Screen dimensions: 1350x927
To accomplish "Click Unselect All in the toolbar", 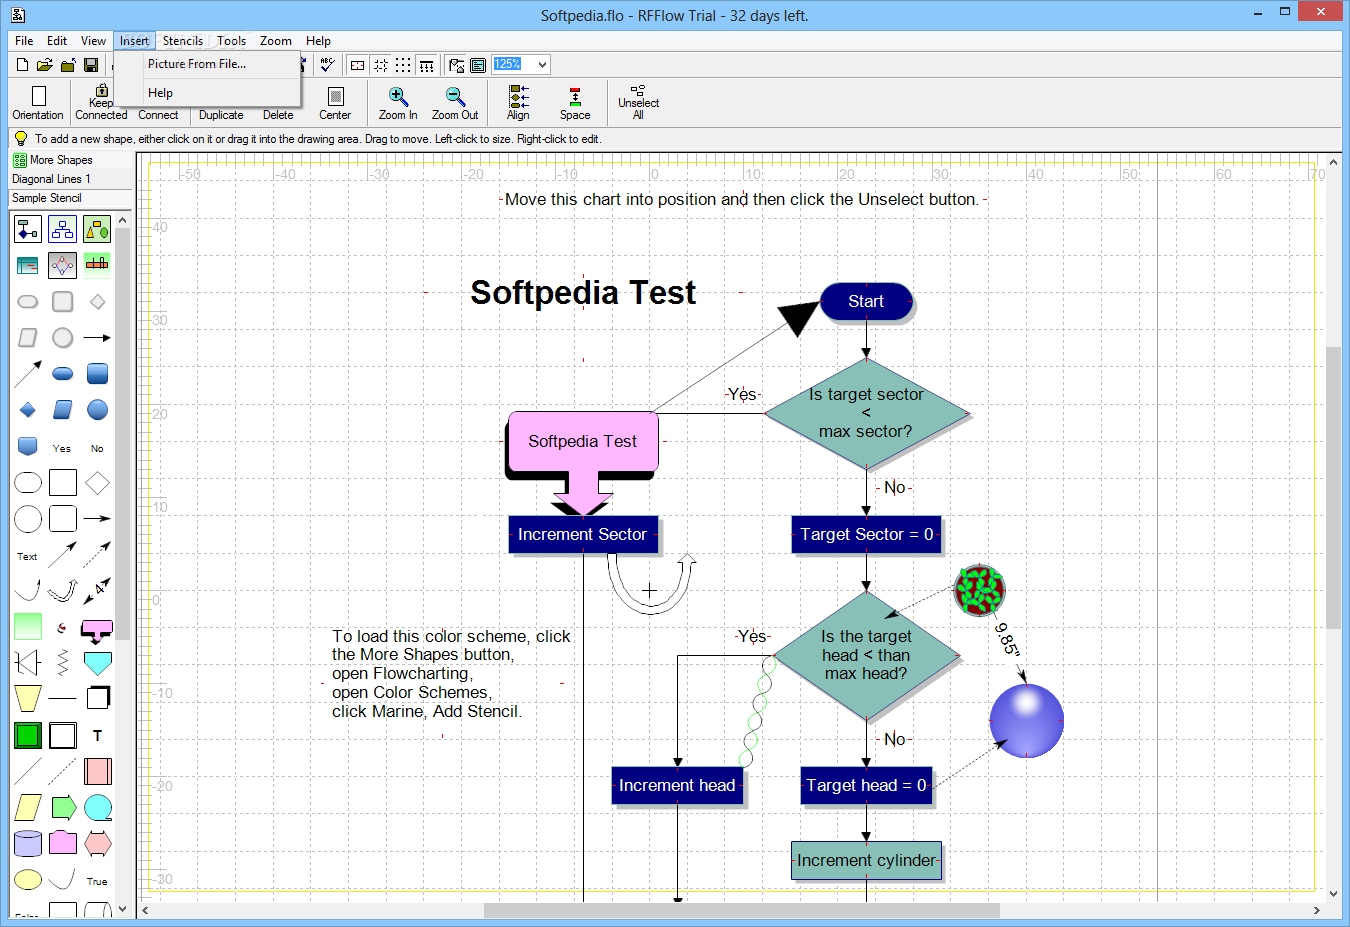I will (638, 102).
